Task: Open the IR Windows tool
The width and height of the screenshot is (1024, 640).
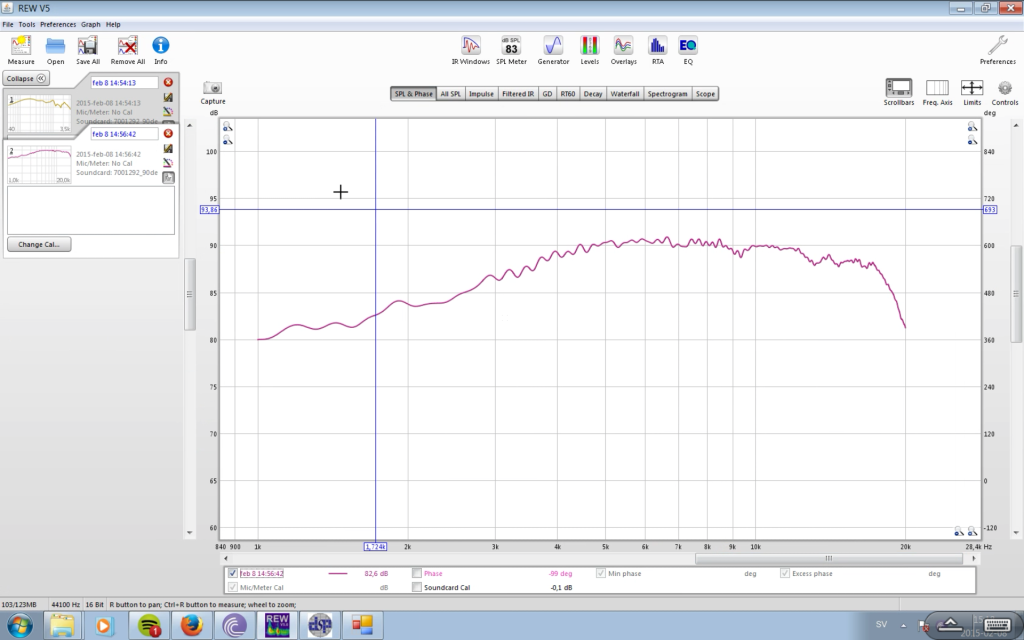Action: point(470,46)
